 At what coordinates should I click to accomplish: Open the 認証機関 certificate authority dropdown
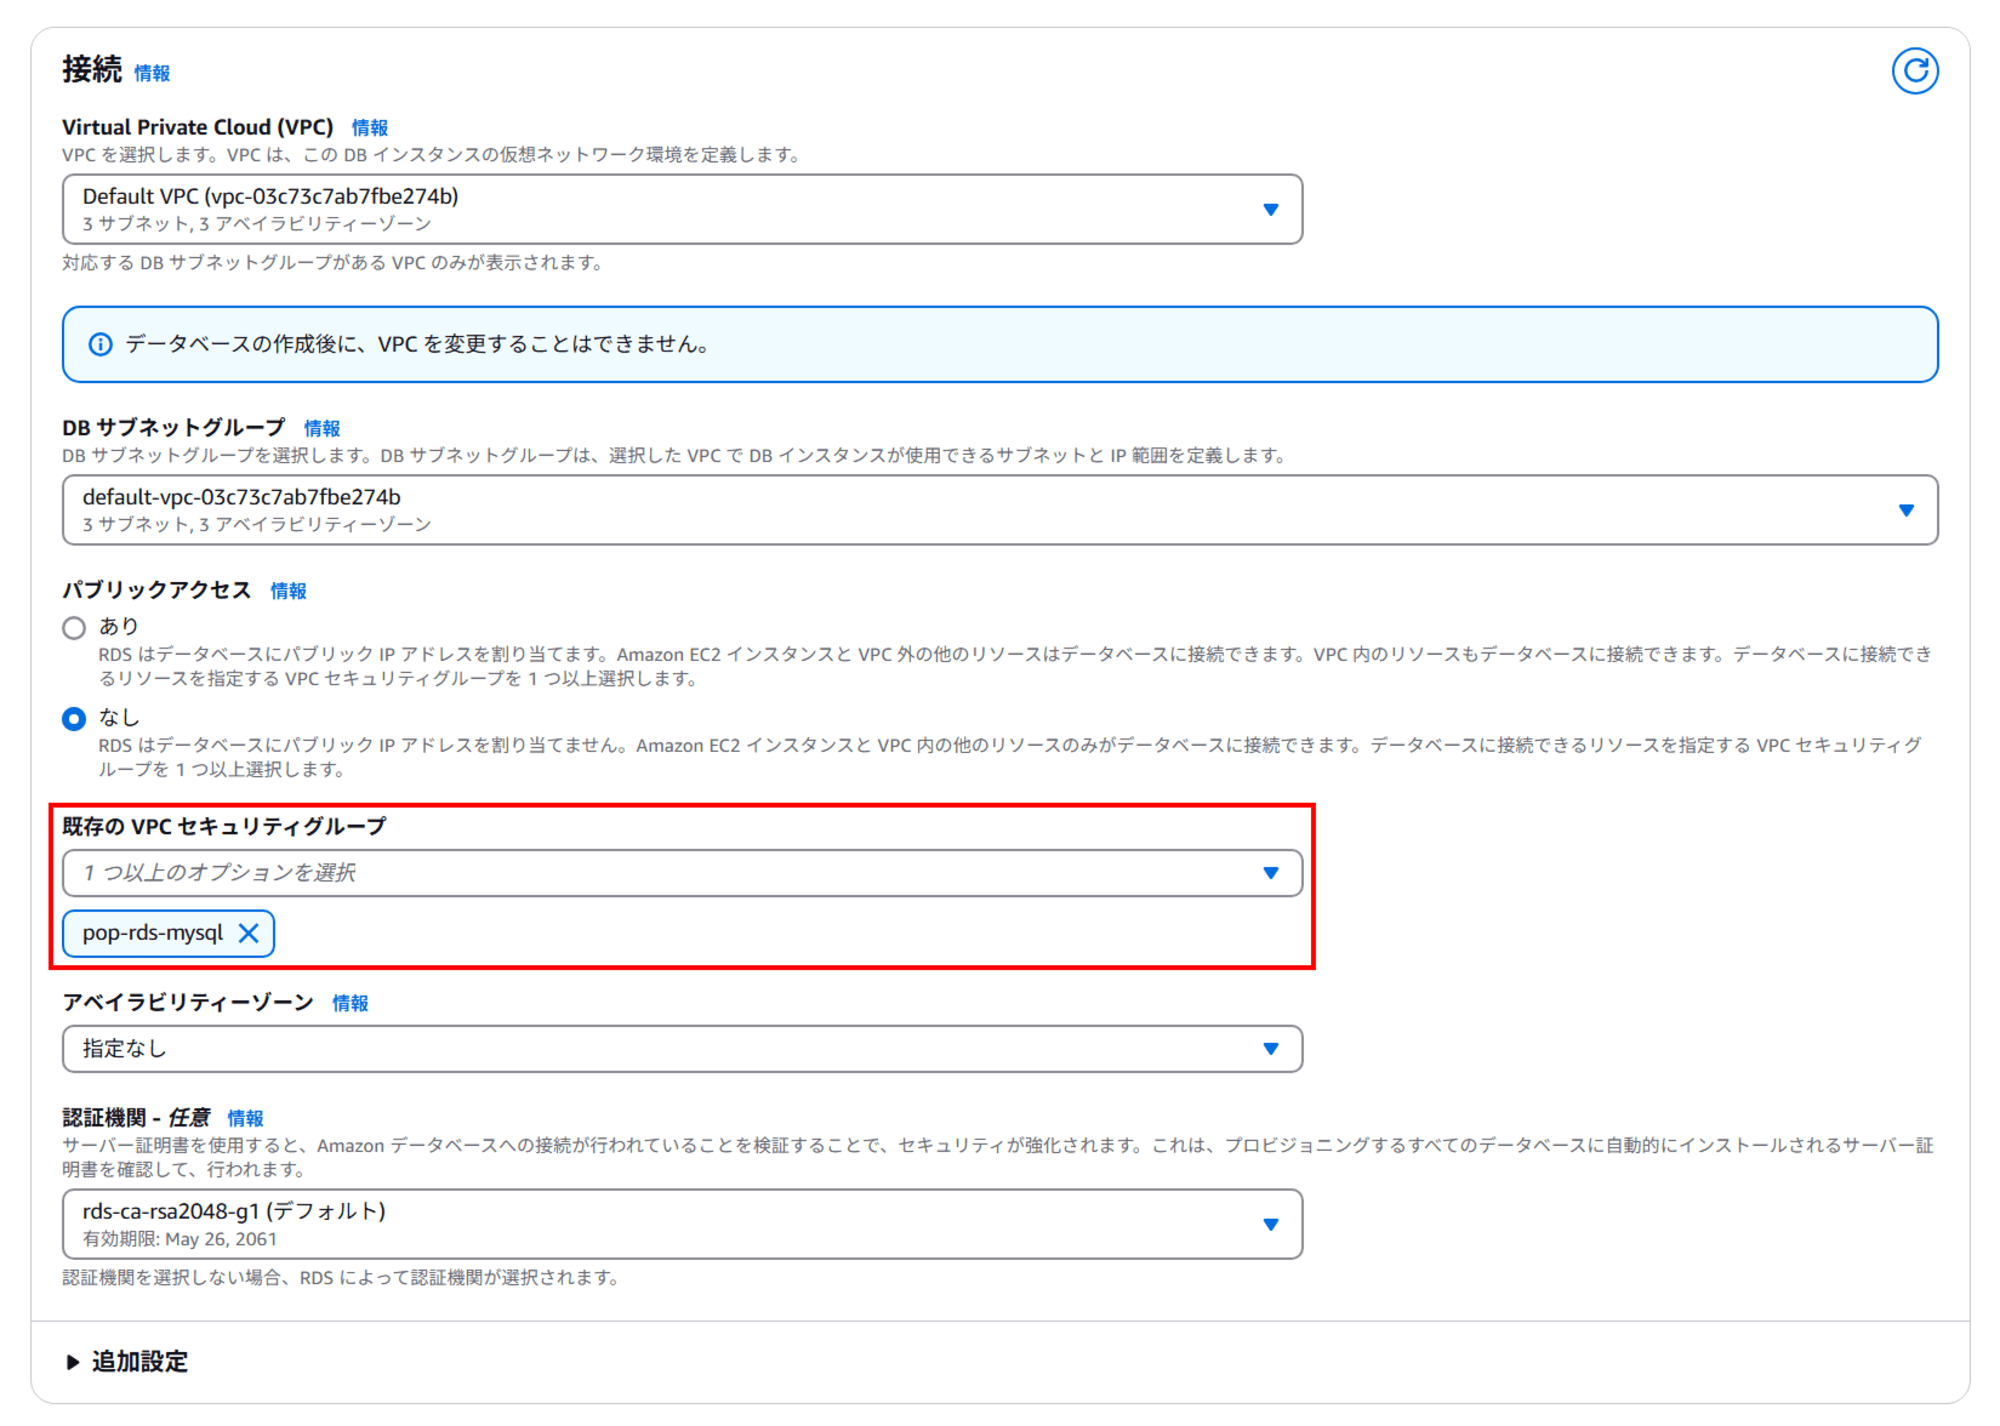click(682, 1224)
